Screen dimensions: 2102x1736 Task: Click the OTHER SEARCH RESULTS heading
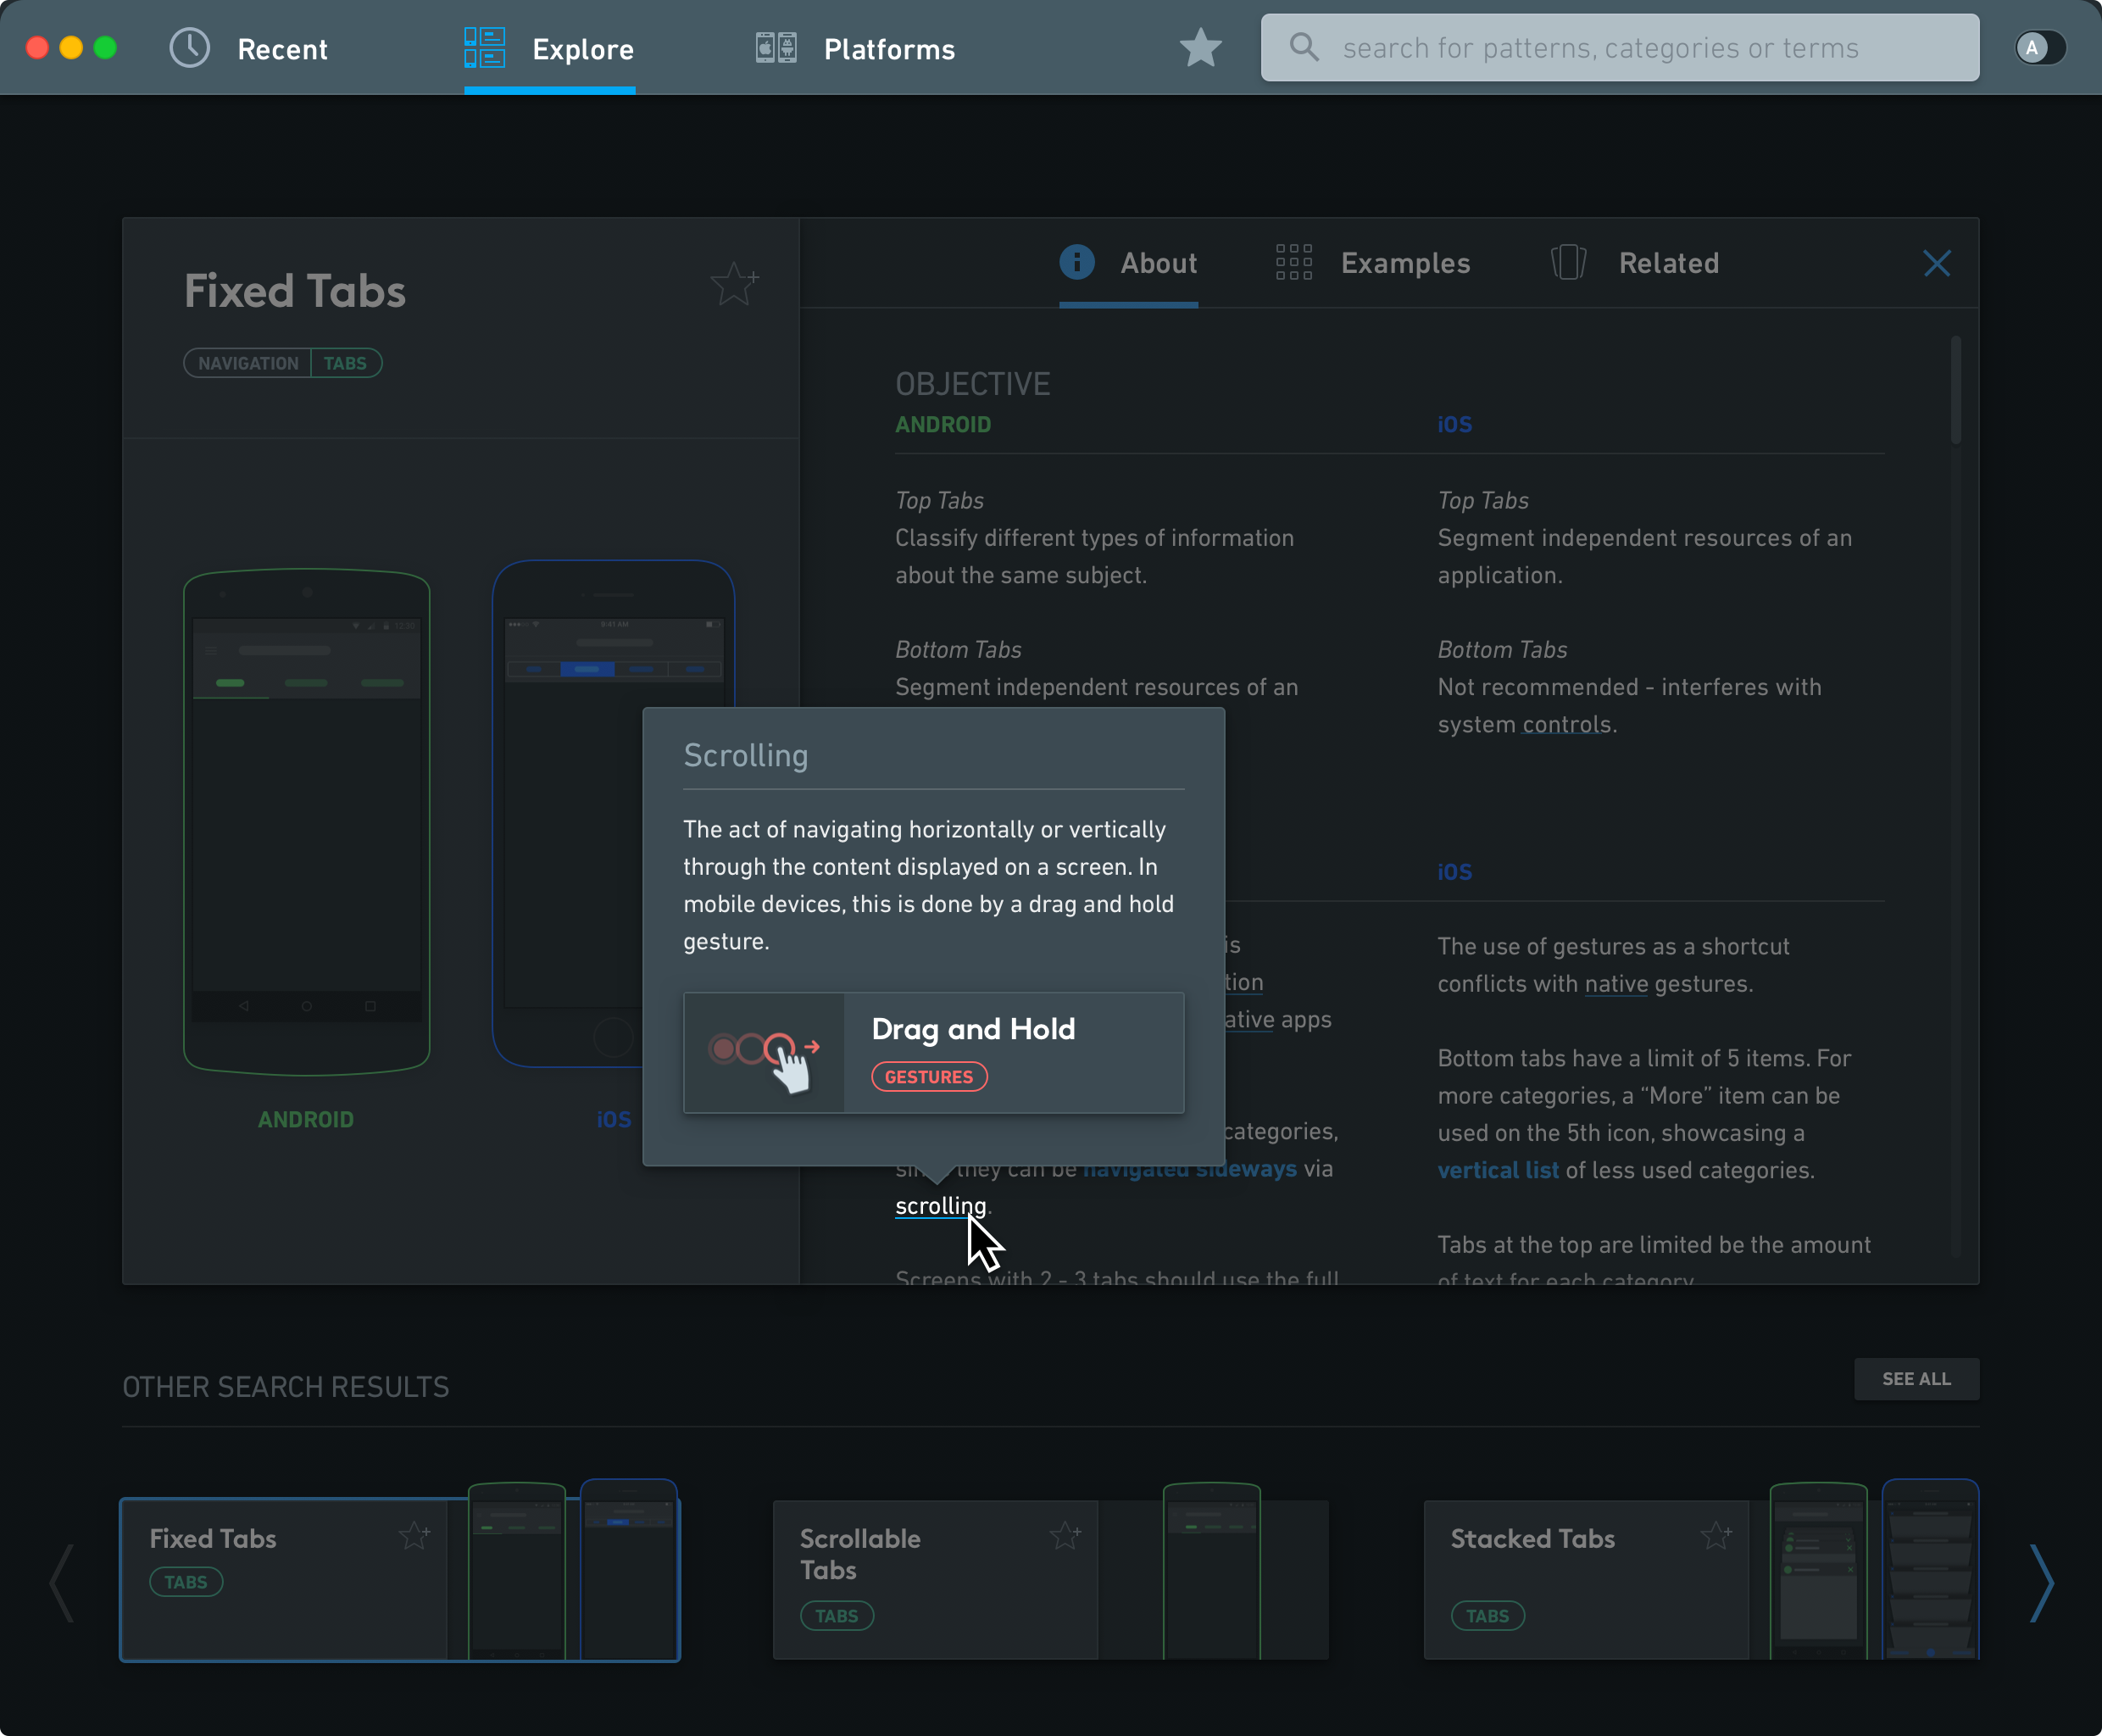(286, 1387)
